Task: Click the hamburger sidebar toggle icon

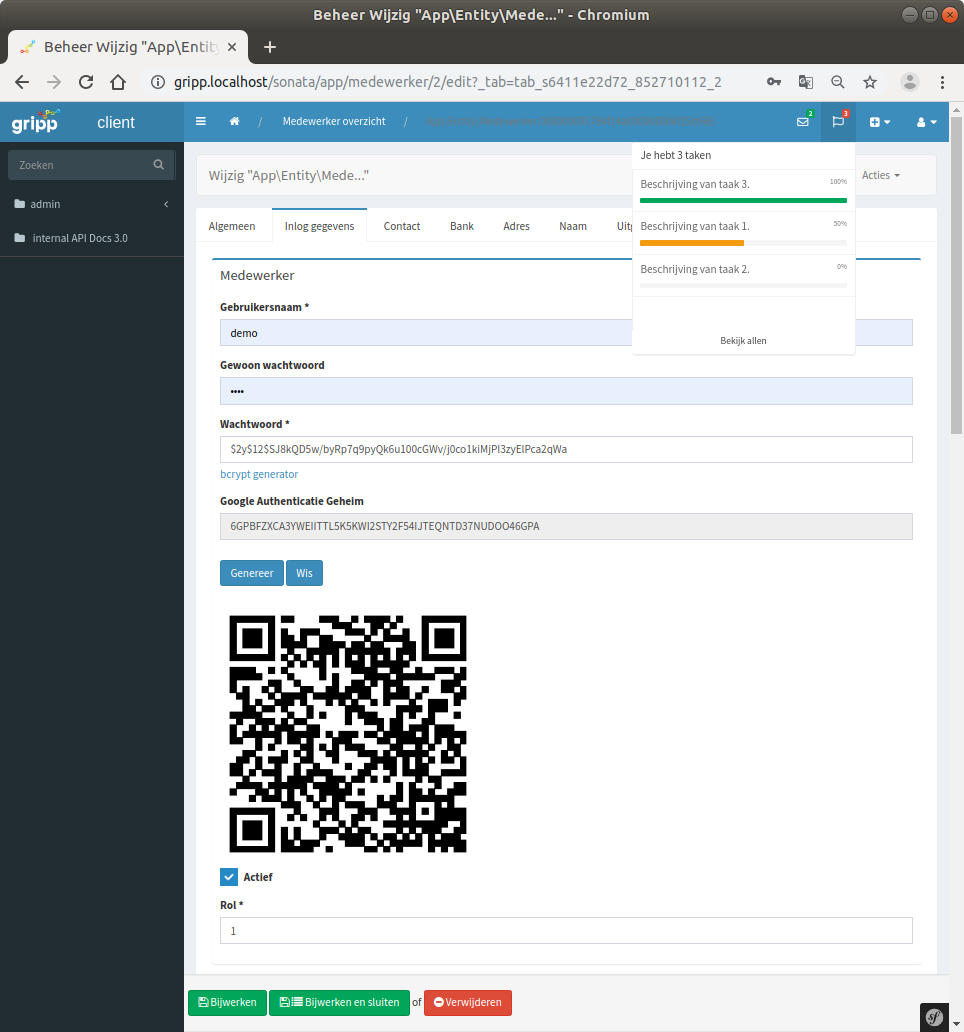Action: click(201, 122)
